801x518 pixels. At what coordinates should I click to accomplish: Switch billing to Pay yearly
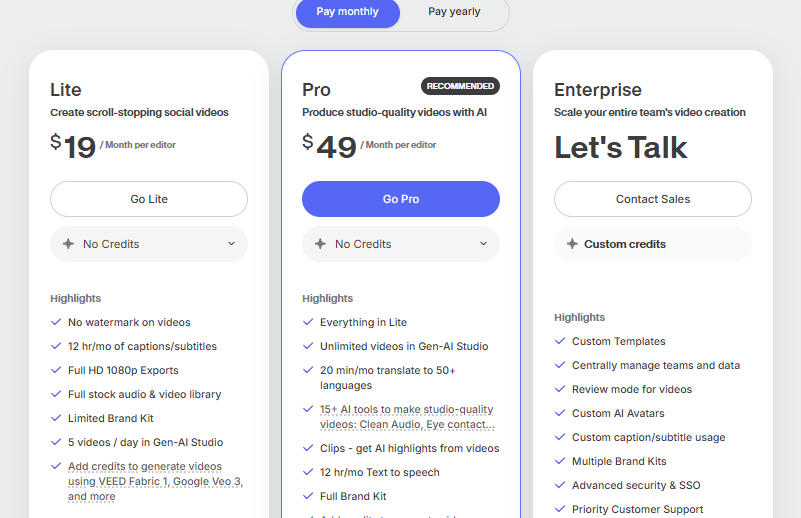[454, 12]
